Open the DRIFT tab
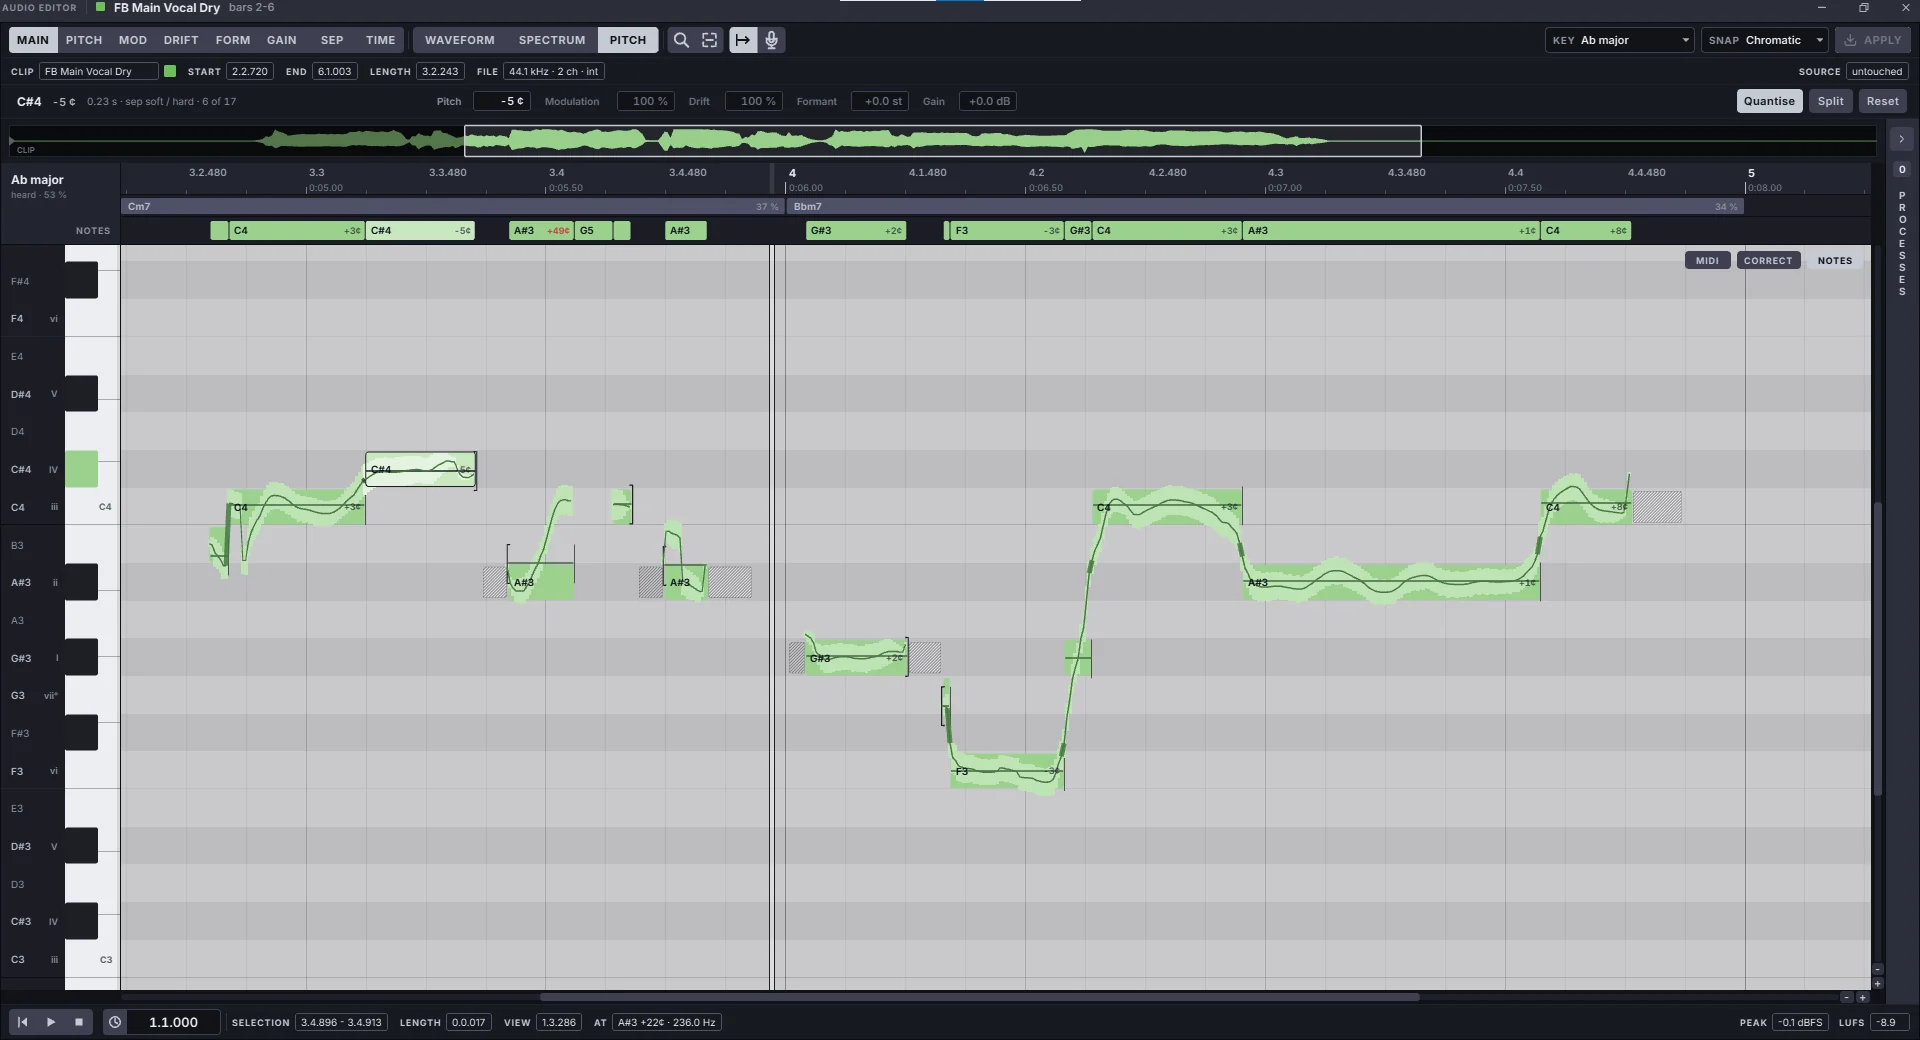The height and width of the screenshot is (1040, 1920). 181,40
